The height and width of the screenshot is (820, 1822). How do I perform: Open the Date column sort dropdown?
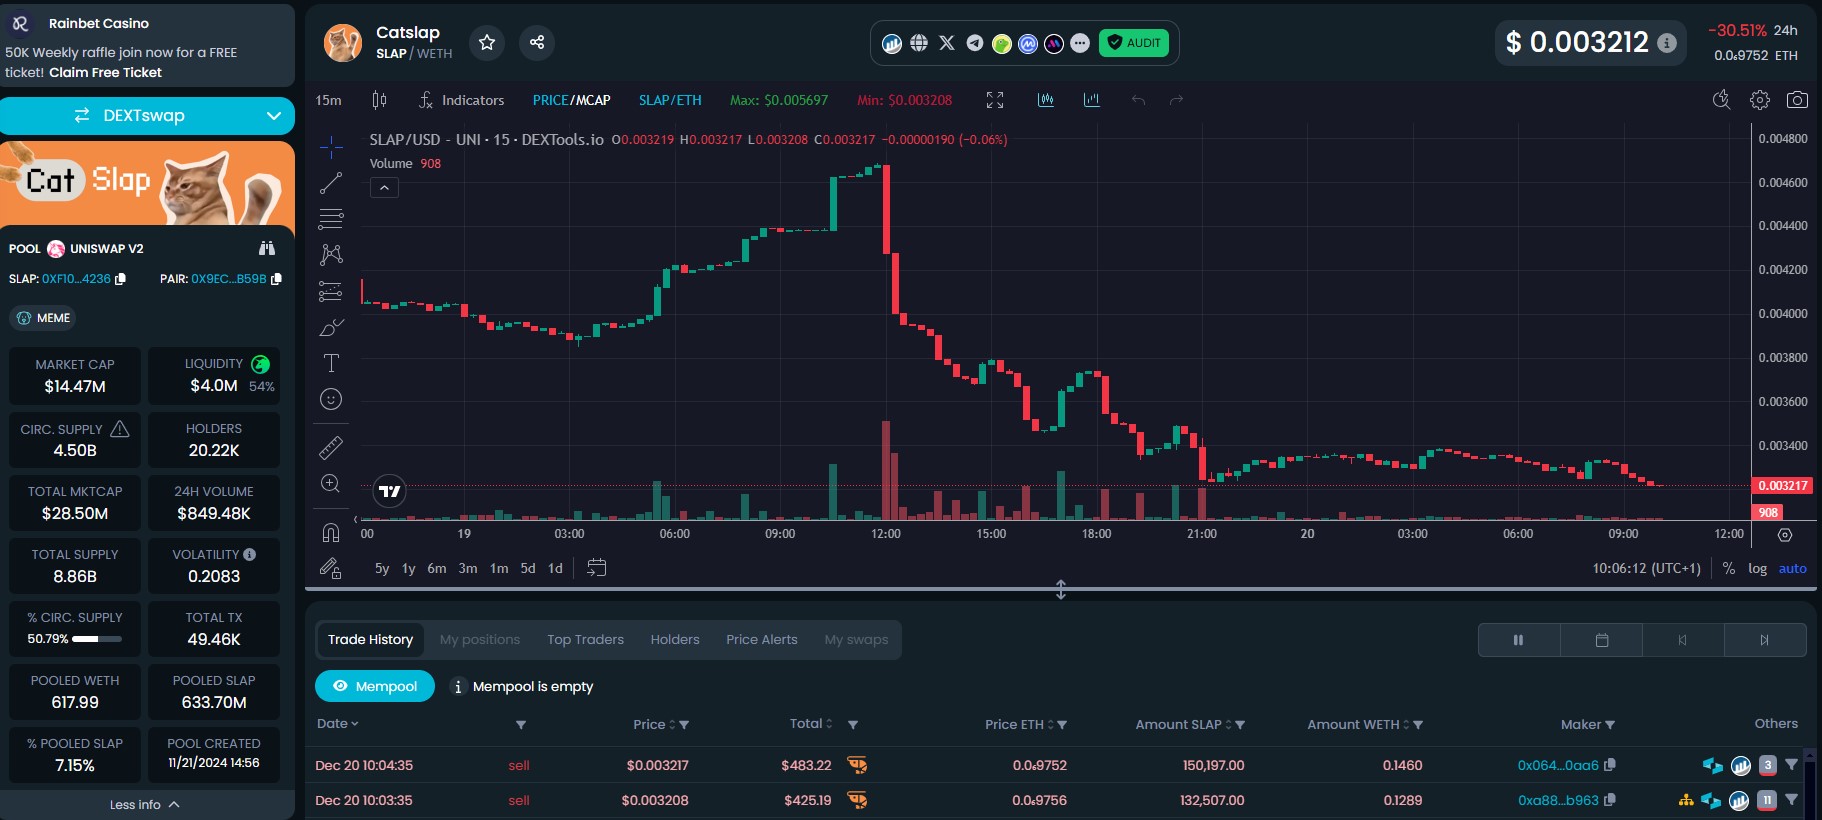pos(338,724)
